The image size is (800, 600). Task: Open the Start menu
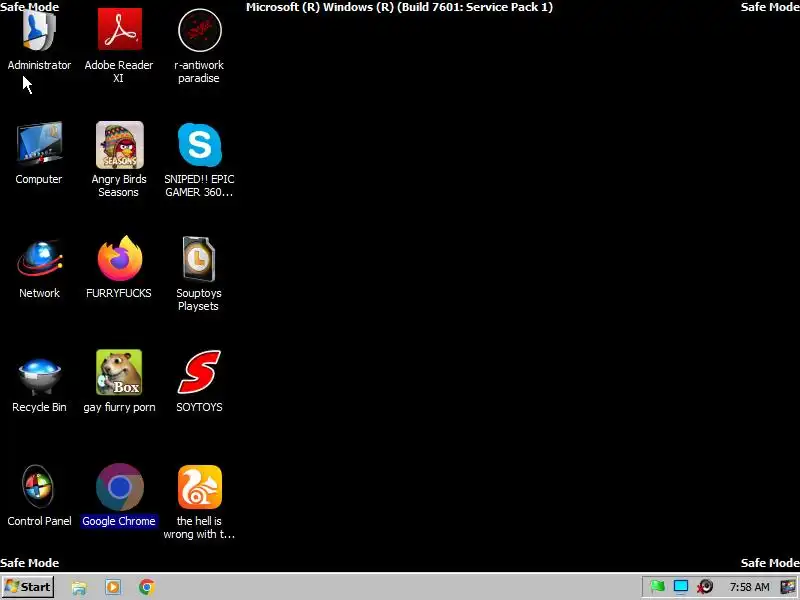pyautogui.click(x=28, y=587)
